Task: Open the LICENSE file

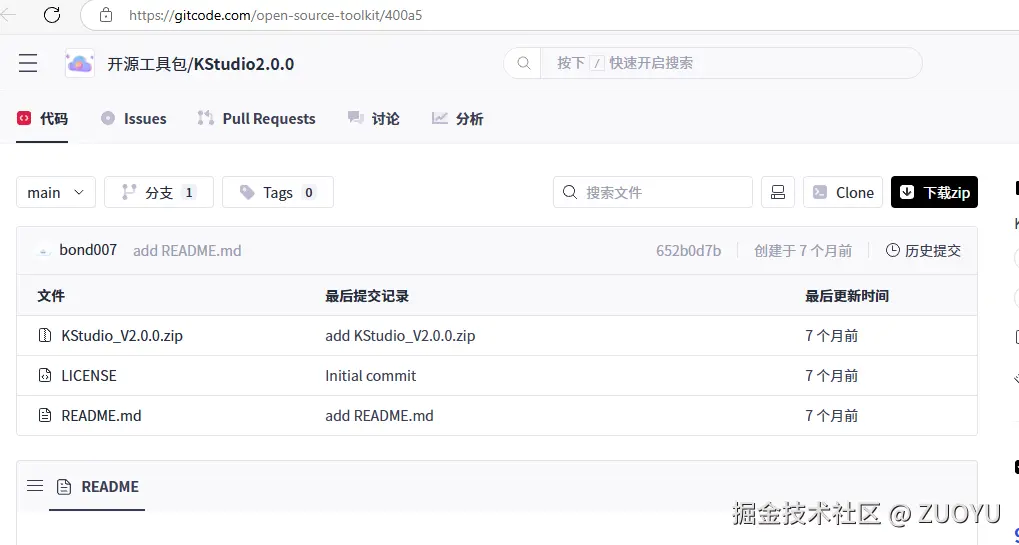Action: (89, 375)
